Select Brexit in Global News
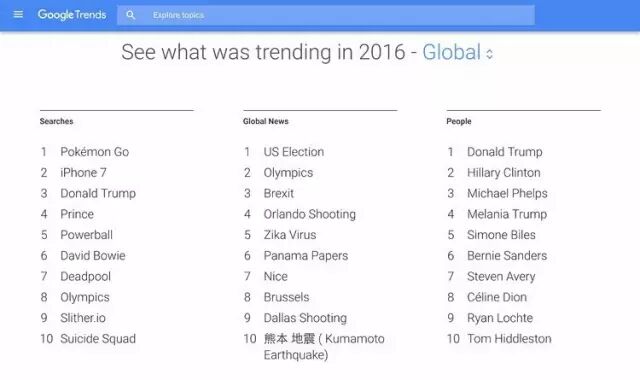The image size is (640, 380). 279,193
